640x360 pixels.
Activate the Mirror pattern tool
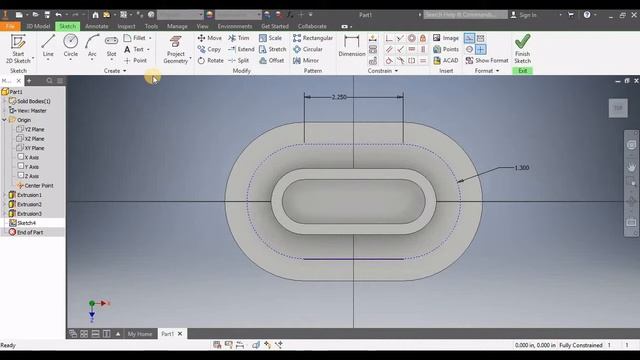pyautogui.click(x=306, y=60)
